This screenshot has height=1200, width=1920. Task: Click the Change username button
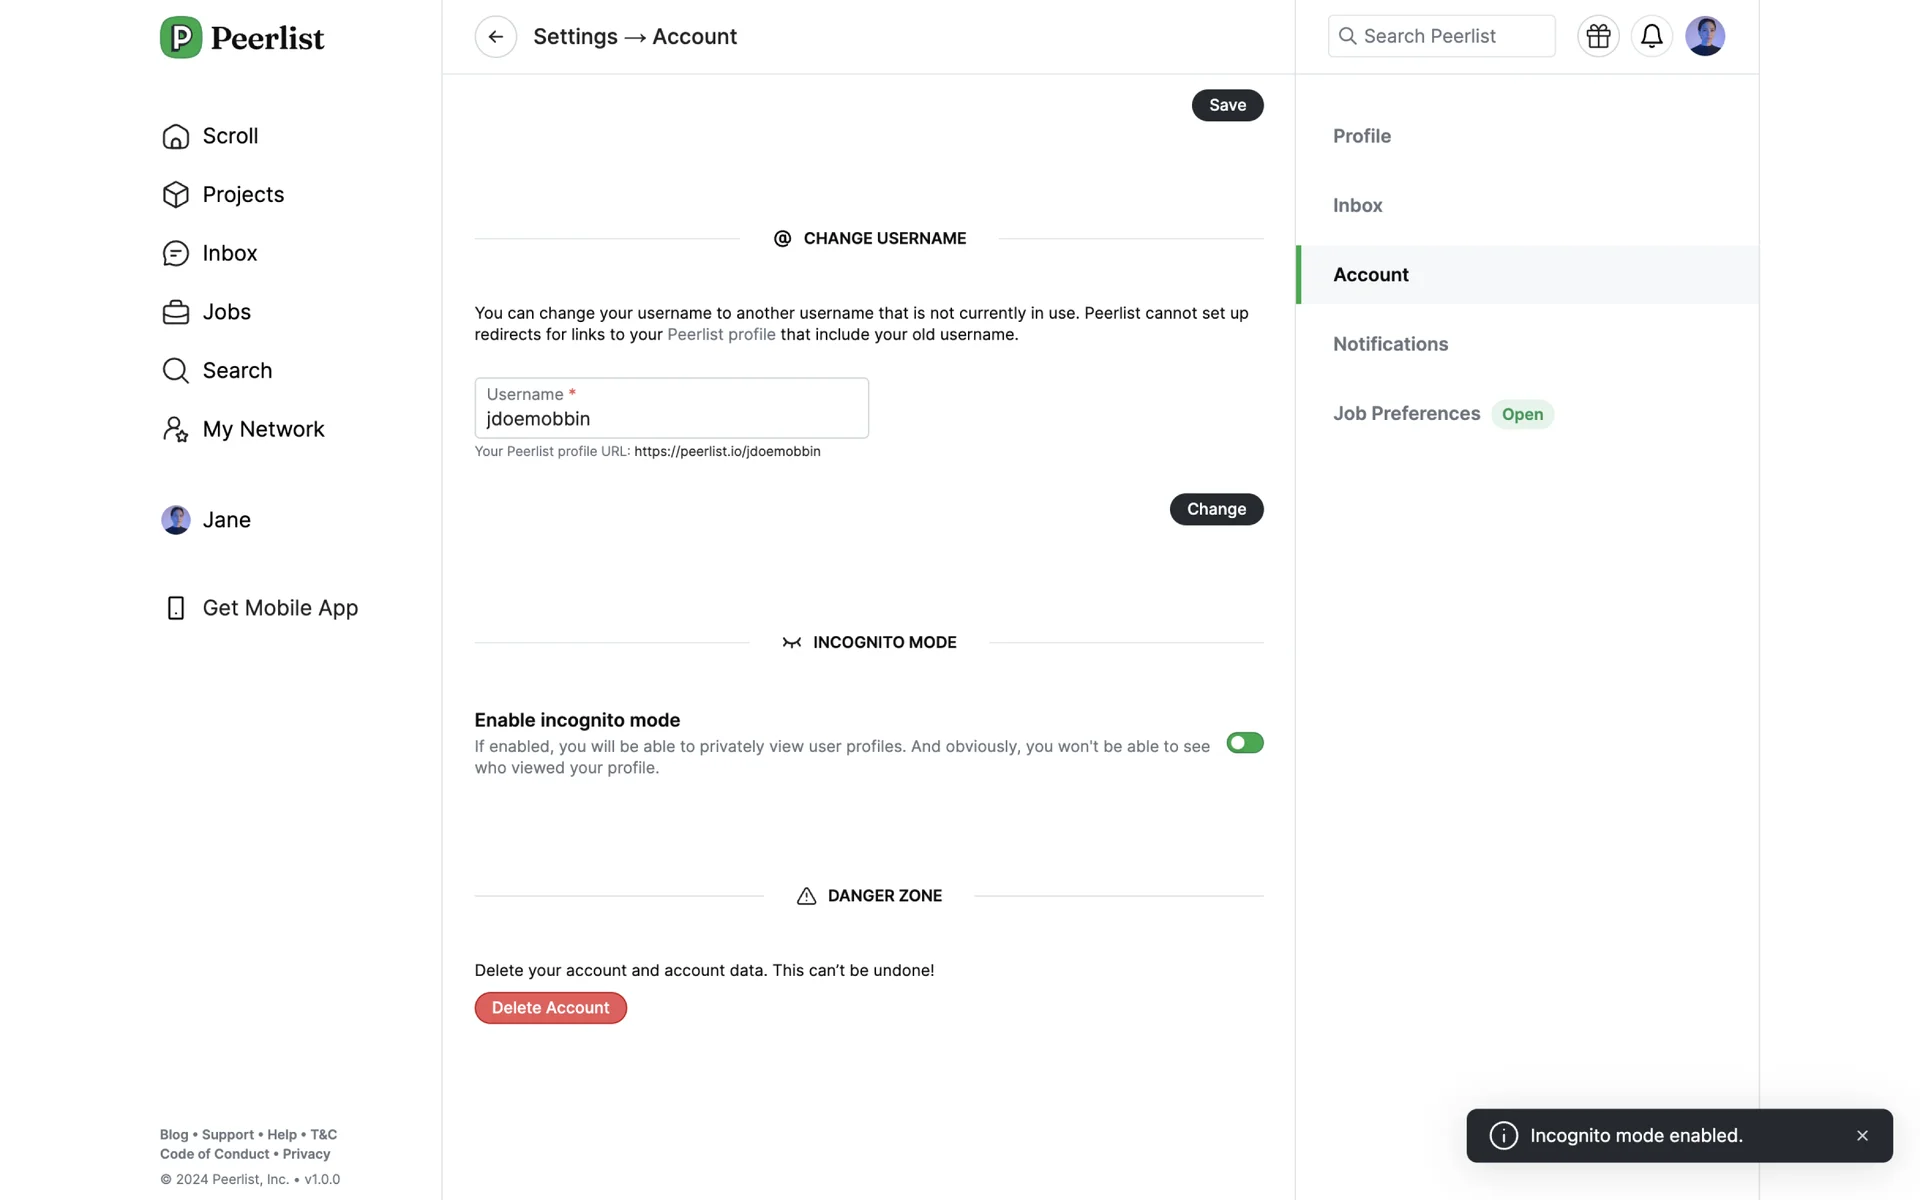(x=1216, y=509)
